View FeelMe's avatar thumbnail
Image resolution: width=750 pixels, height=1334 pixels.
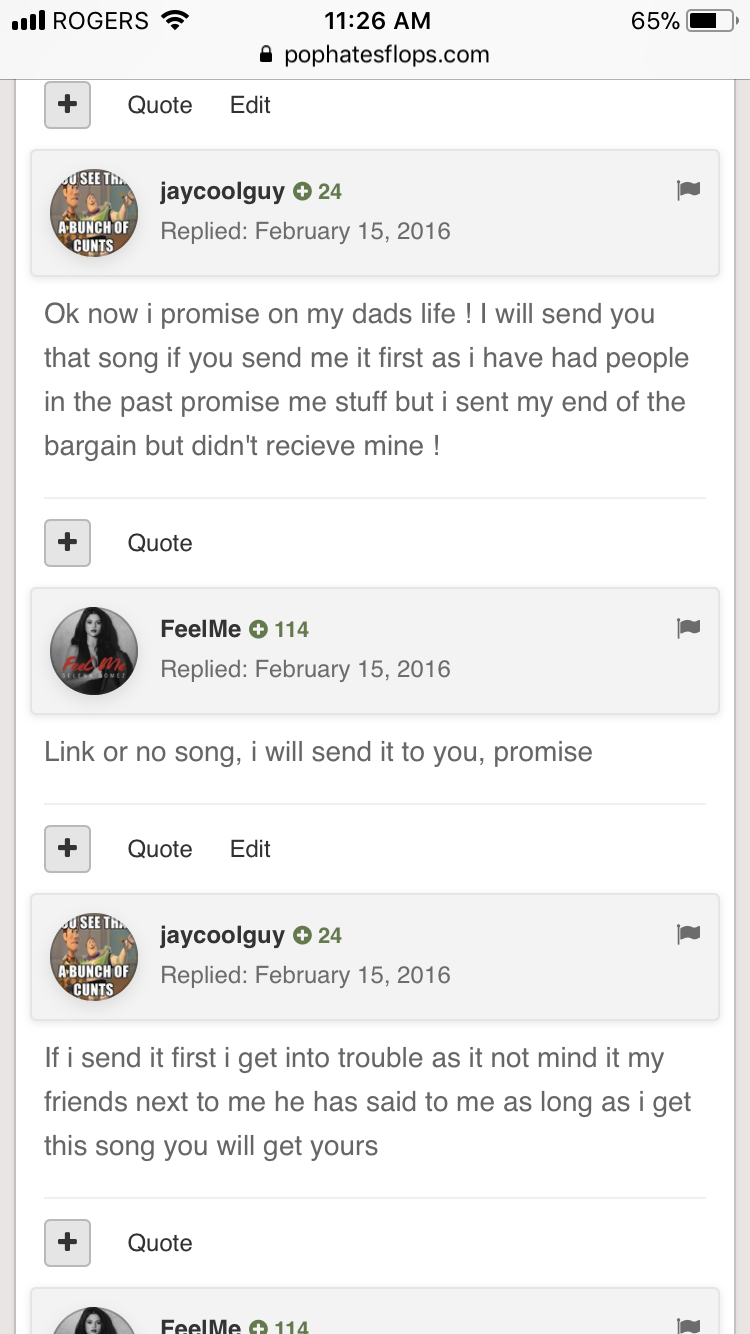tap(94, 651)
